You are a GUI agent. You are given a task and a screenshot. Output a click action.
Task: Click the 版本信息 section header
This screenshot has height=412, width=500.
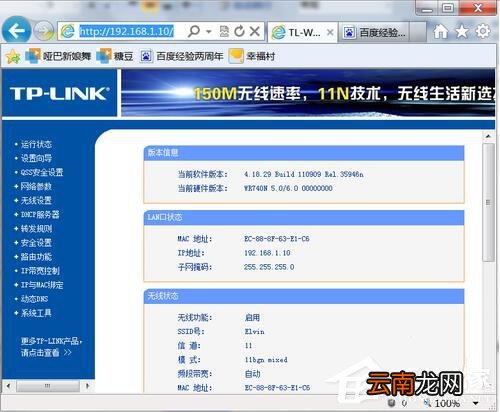[304, 153]
